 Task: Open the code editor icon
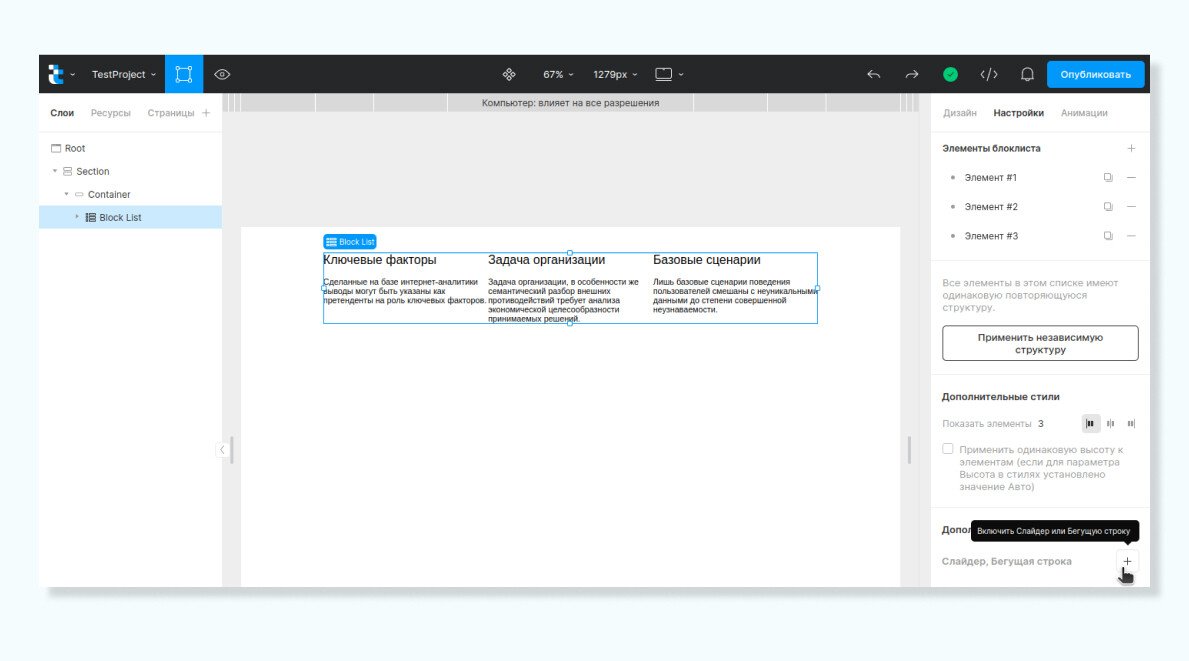pyautogui.click(x=989, y=74)
